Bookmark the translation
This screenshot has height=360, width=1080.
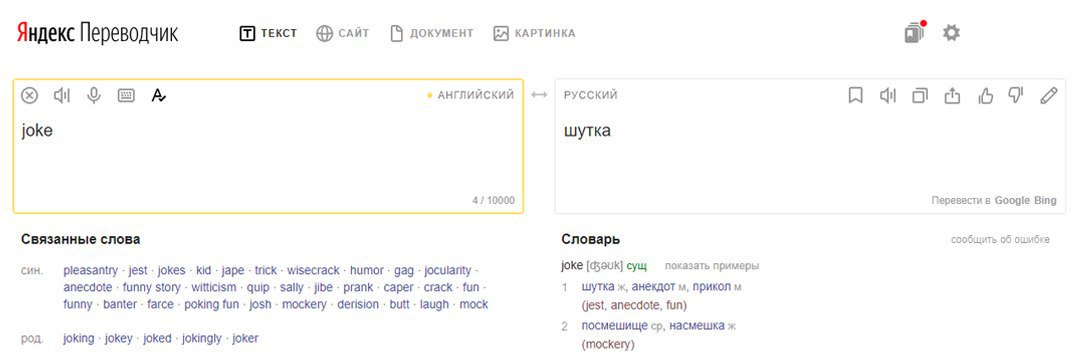point(855,96)
